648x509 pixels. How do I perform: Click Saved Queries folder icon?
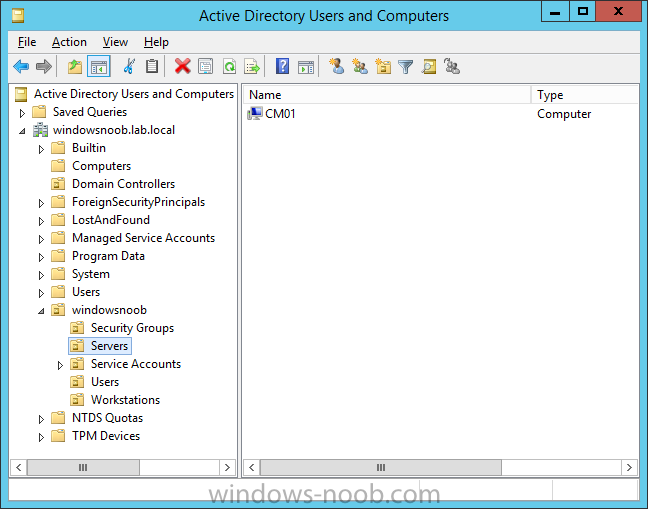(39, 112)
